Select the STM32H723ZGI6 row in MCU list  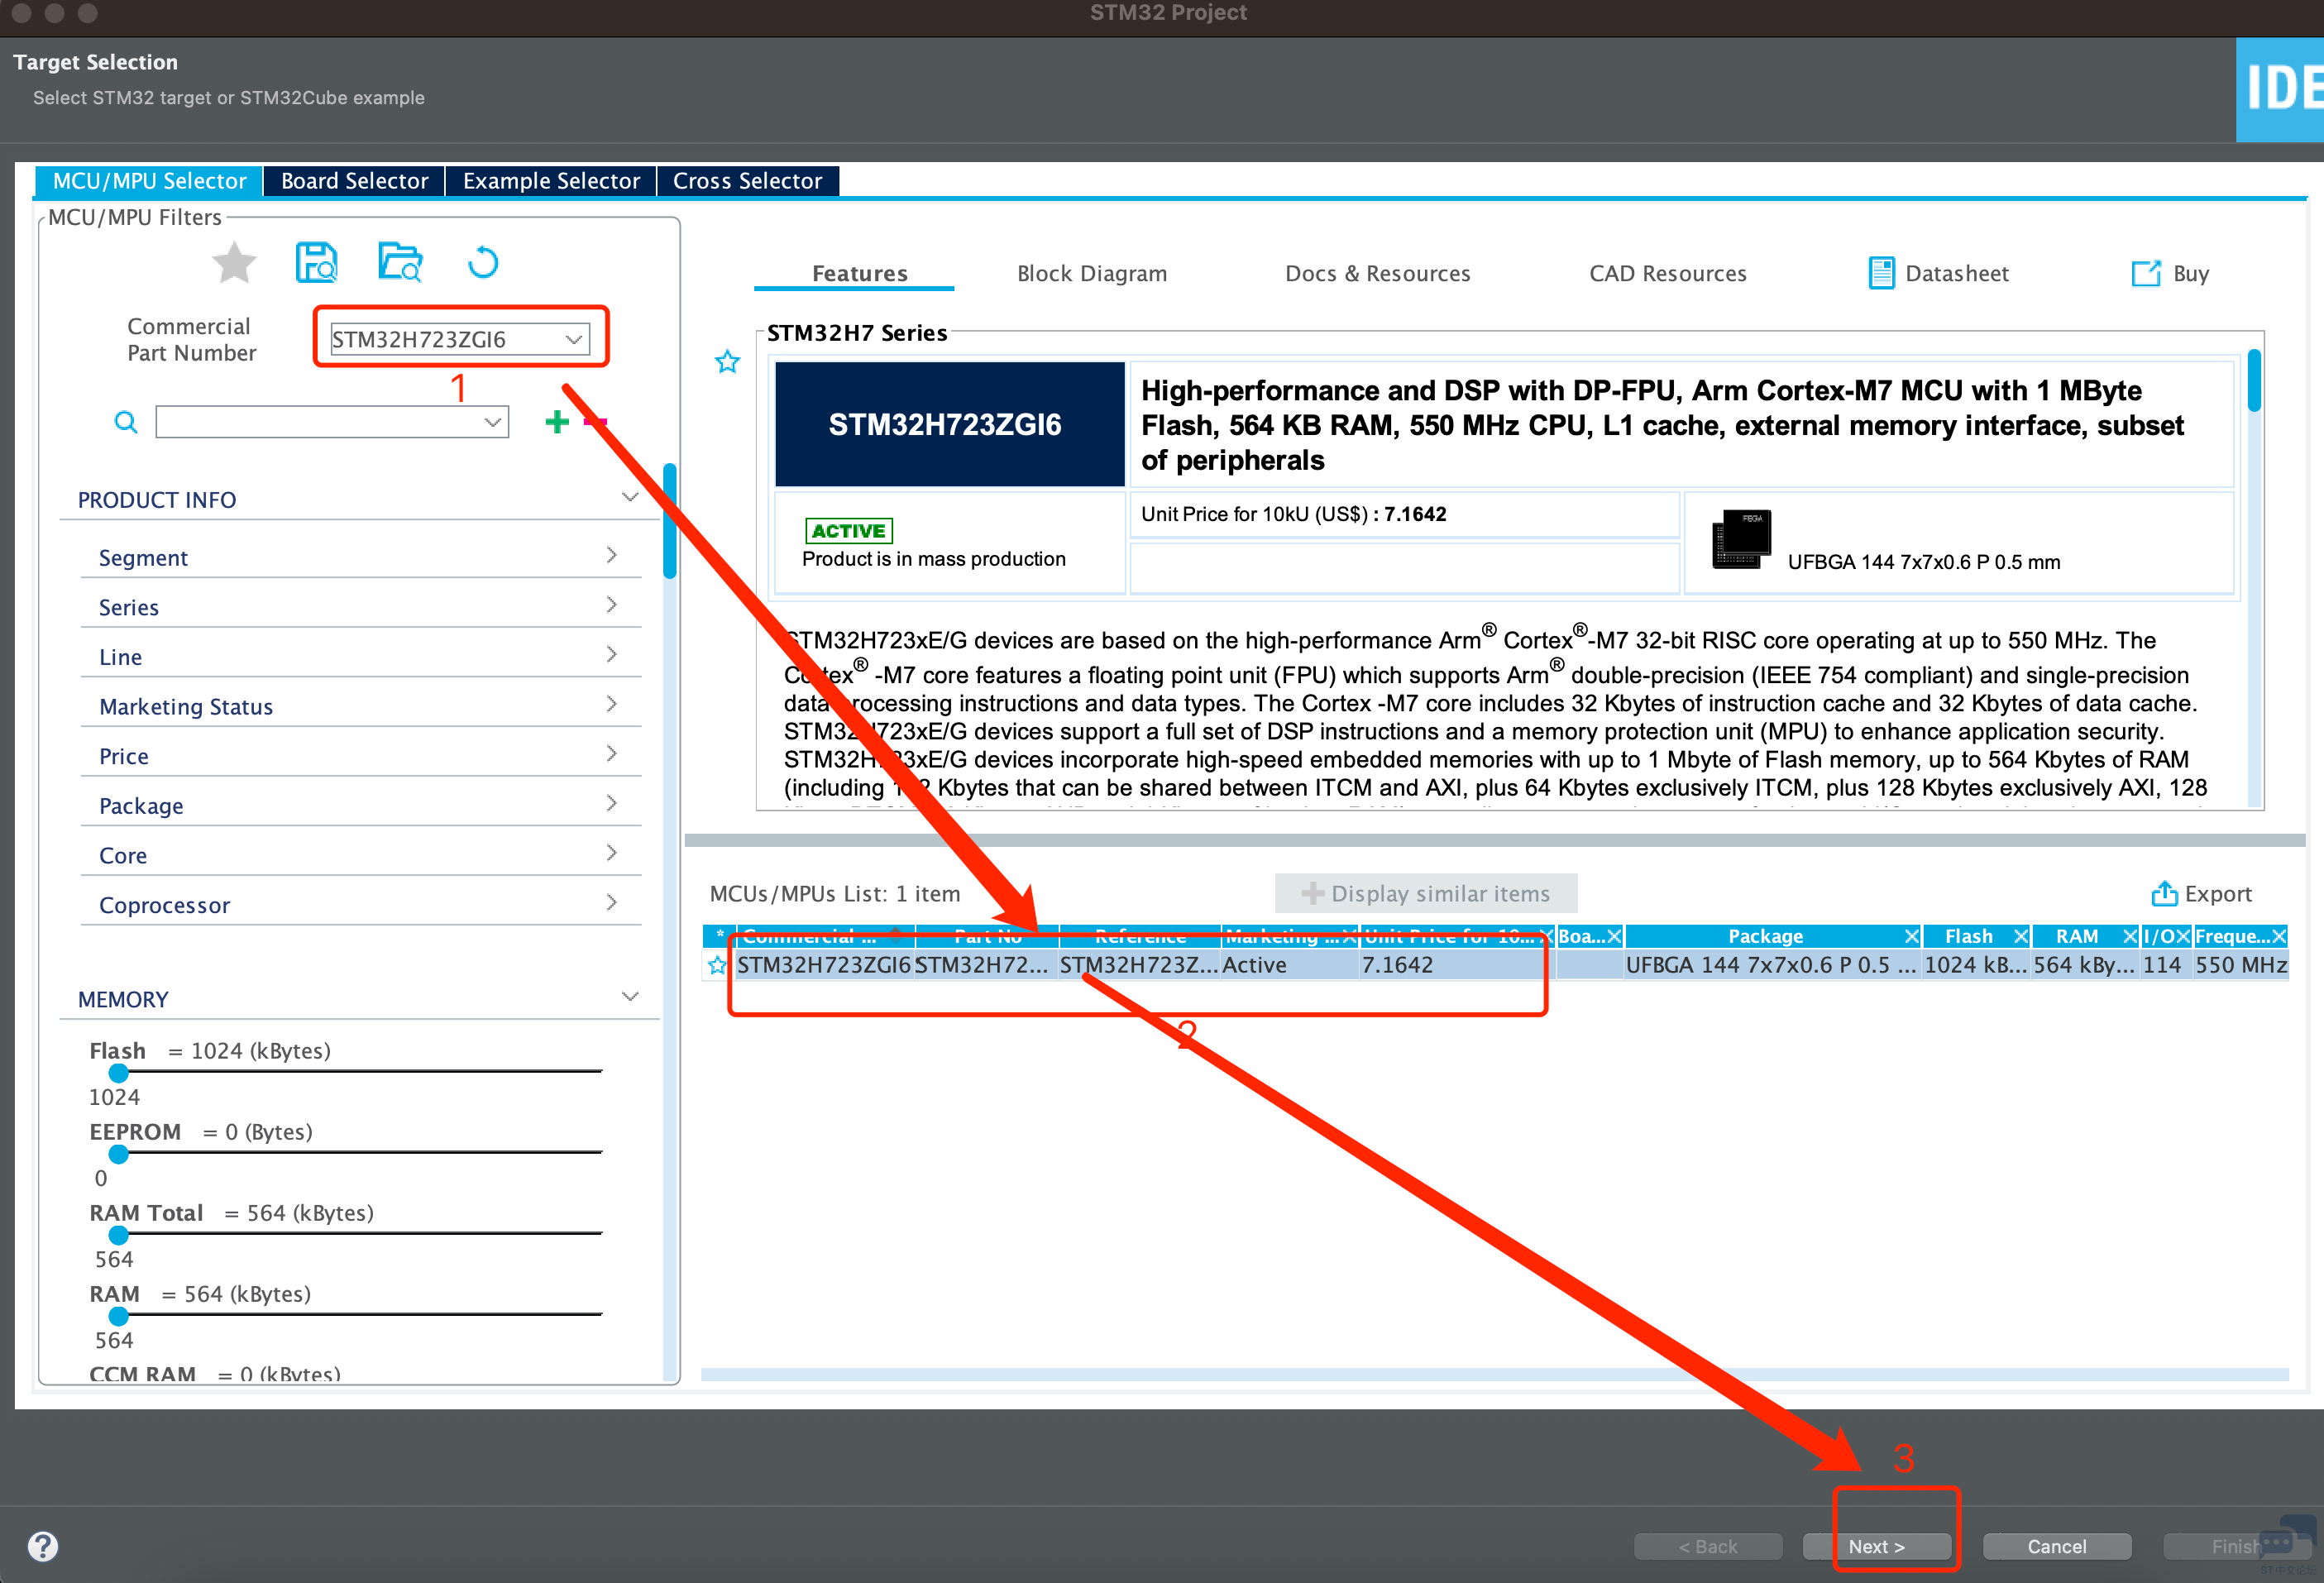pos(1496,965)
